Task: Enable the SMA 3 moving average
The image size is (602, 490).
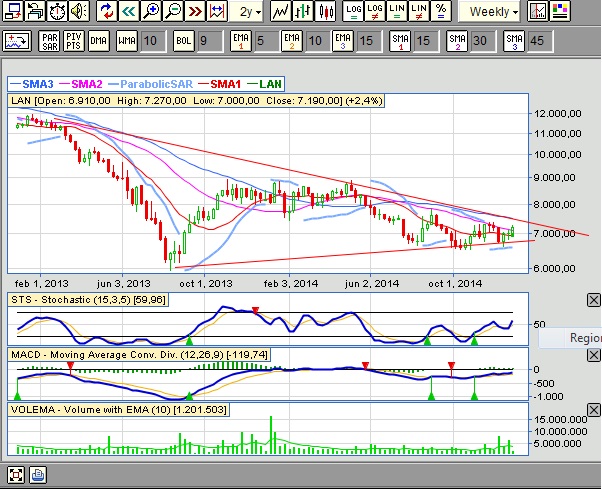Action: [x=513, y=41]
